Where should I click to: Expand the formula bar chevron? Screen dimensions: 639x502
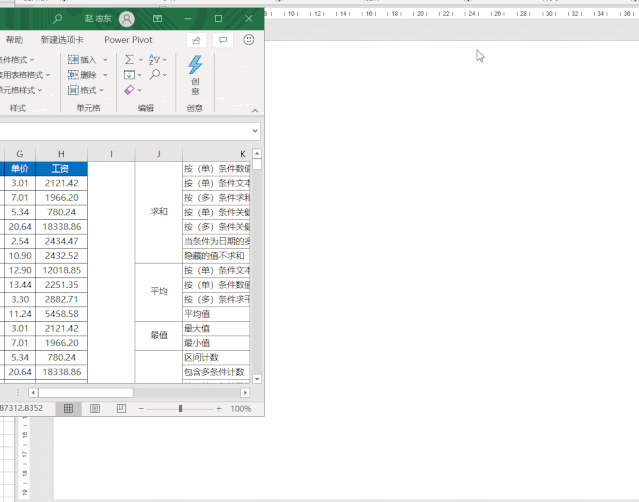click(256, 130)
